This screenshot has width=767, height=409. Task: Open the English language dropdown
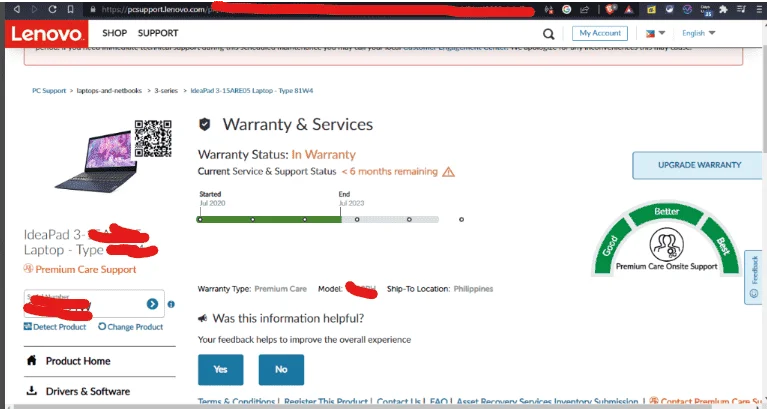tap(699, 33)
